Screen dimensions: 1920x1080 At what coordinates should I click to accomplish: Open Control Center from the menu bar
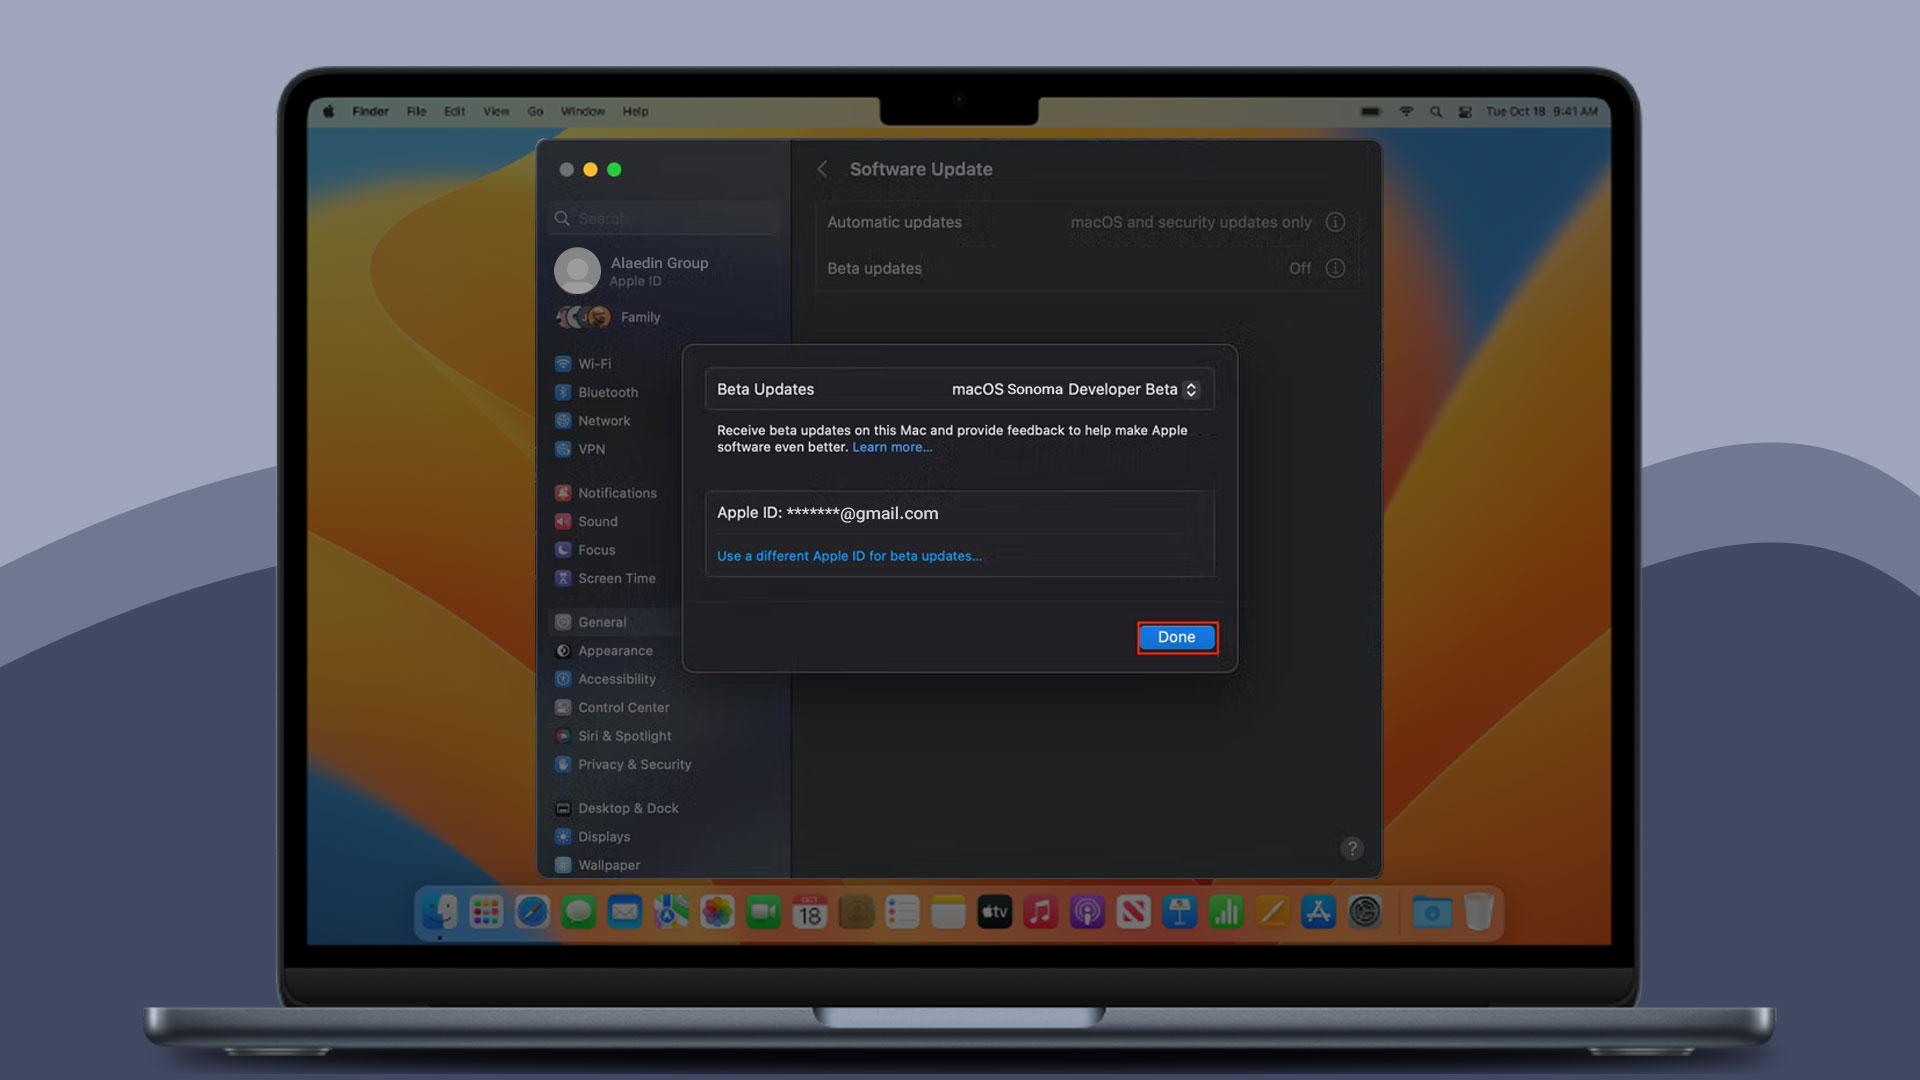[1465, 112]
